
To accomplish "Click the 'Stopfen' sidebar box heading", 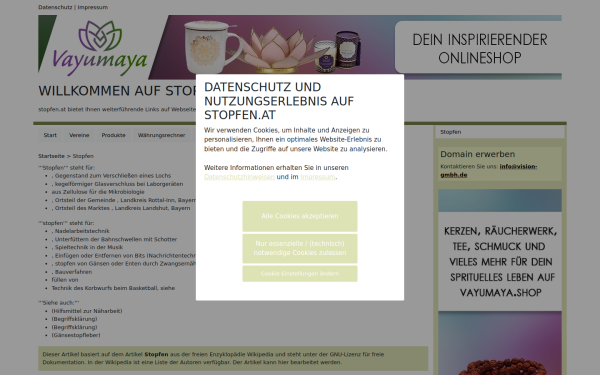I will point(450,132).
